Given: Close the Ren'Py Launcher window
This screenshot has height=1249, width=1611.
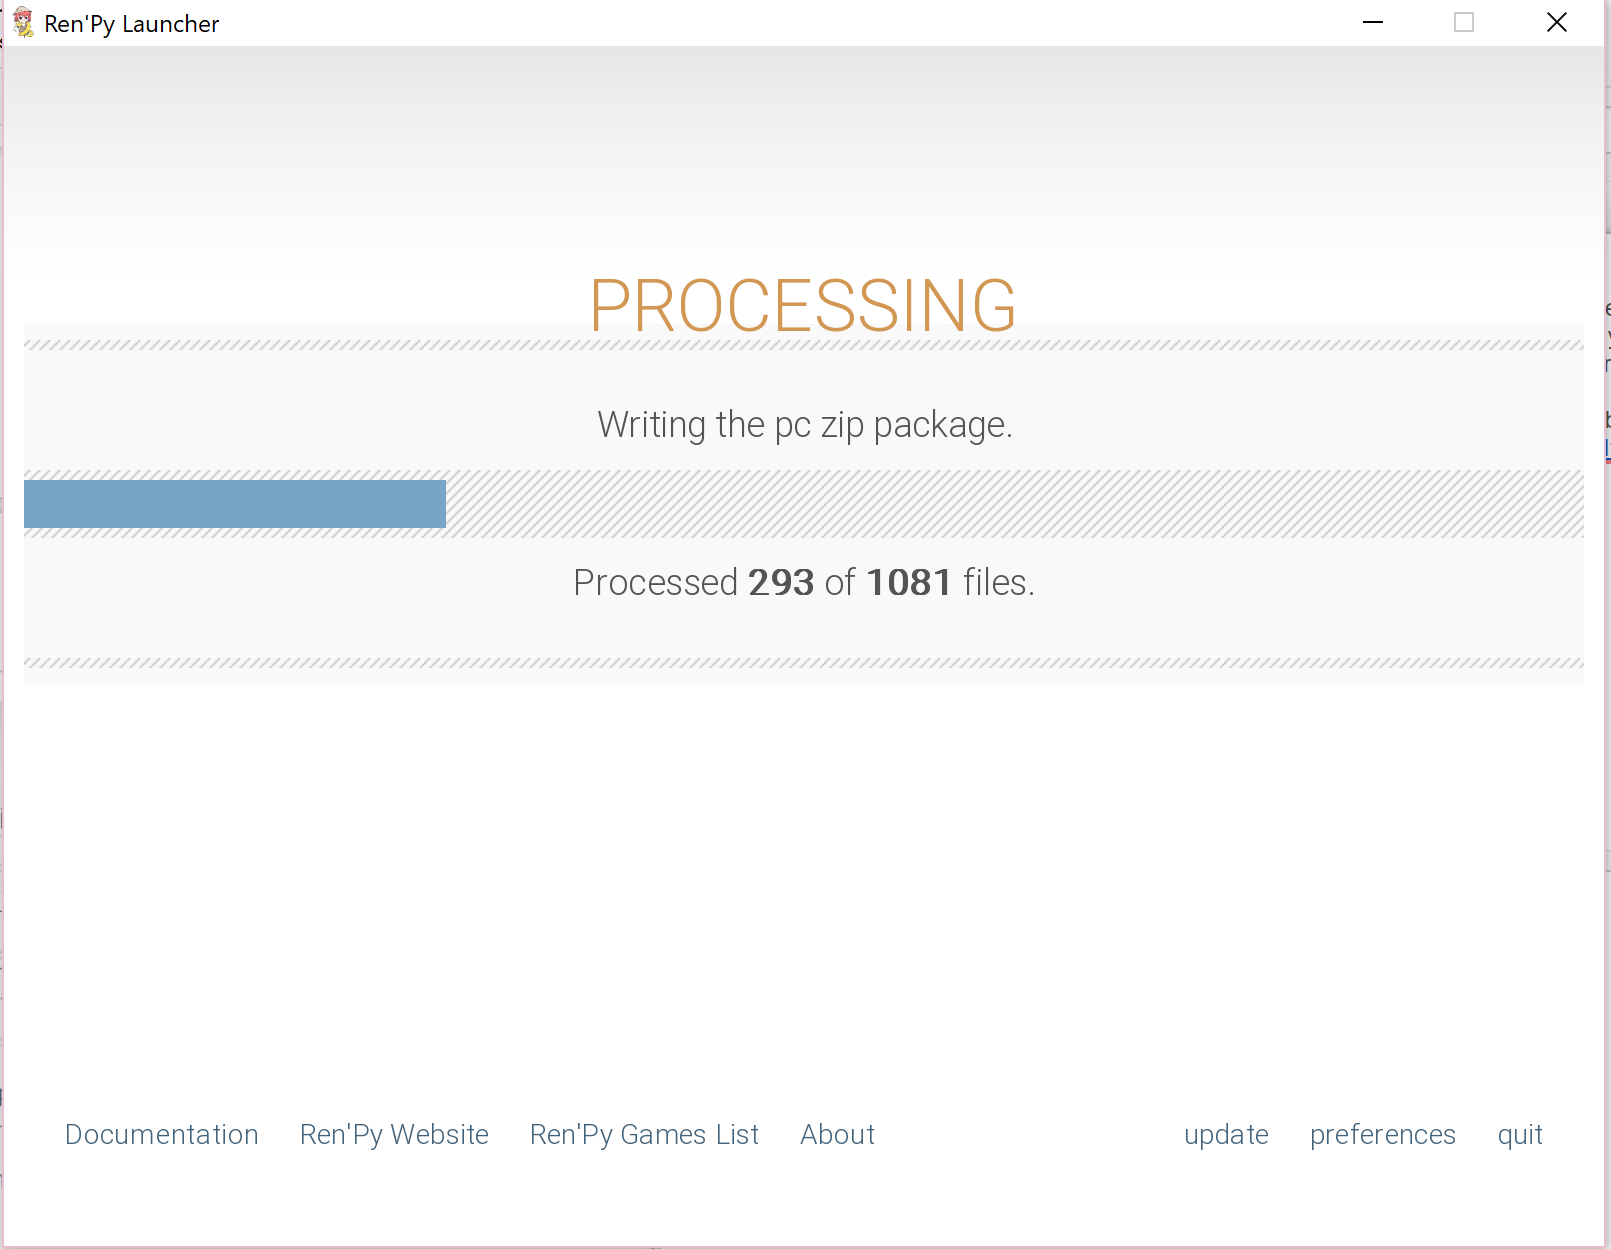Looking at the screenshot, I should coord(1556,21).
